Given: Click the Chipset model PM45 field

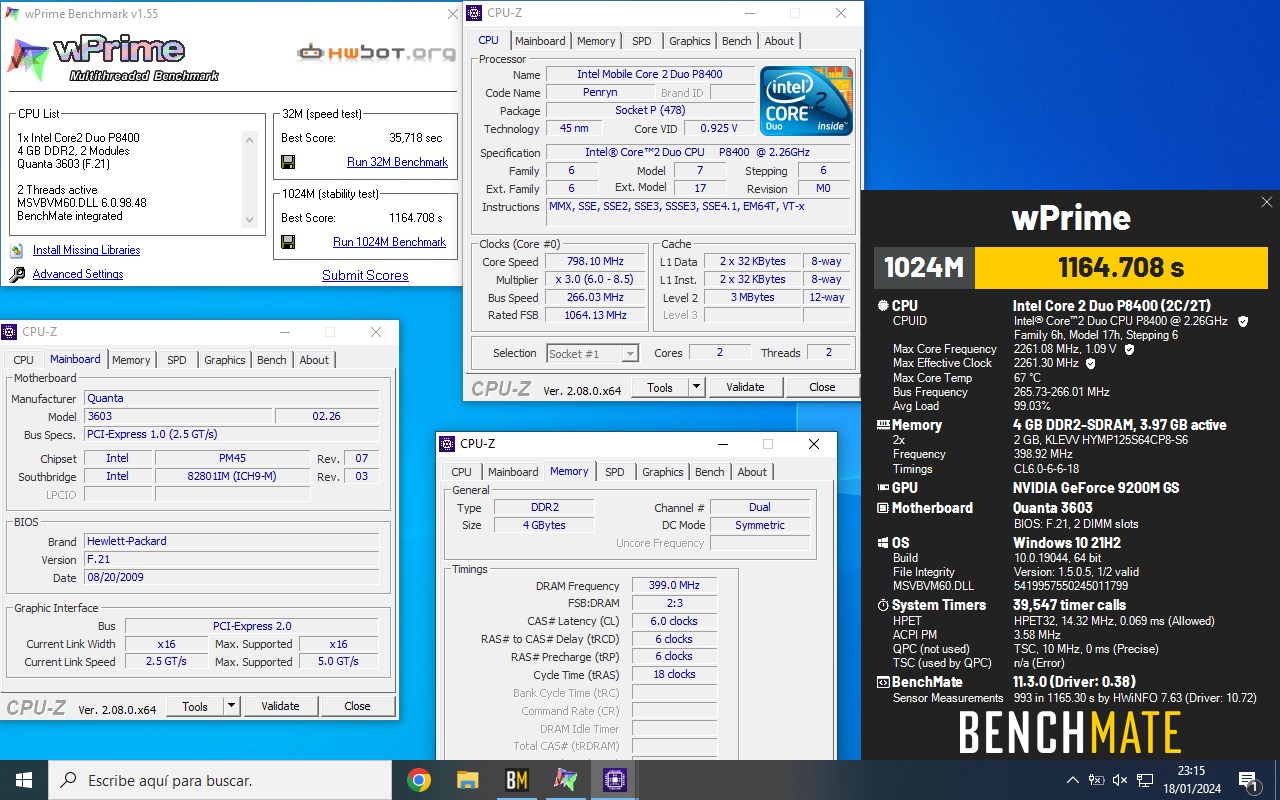Looking at the screenshot, I should point(232,458).
